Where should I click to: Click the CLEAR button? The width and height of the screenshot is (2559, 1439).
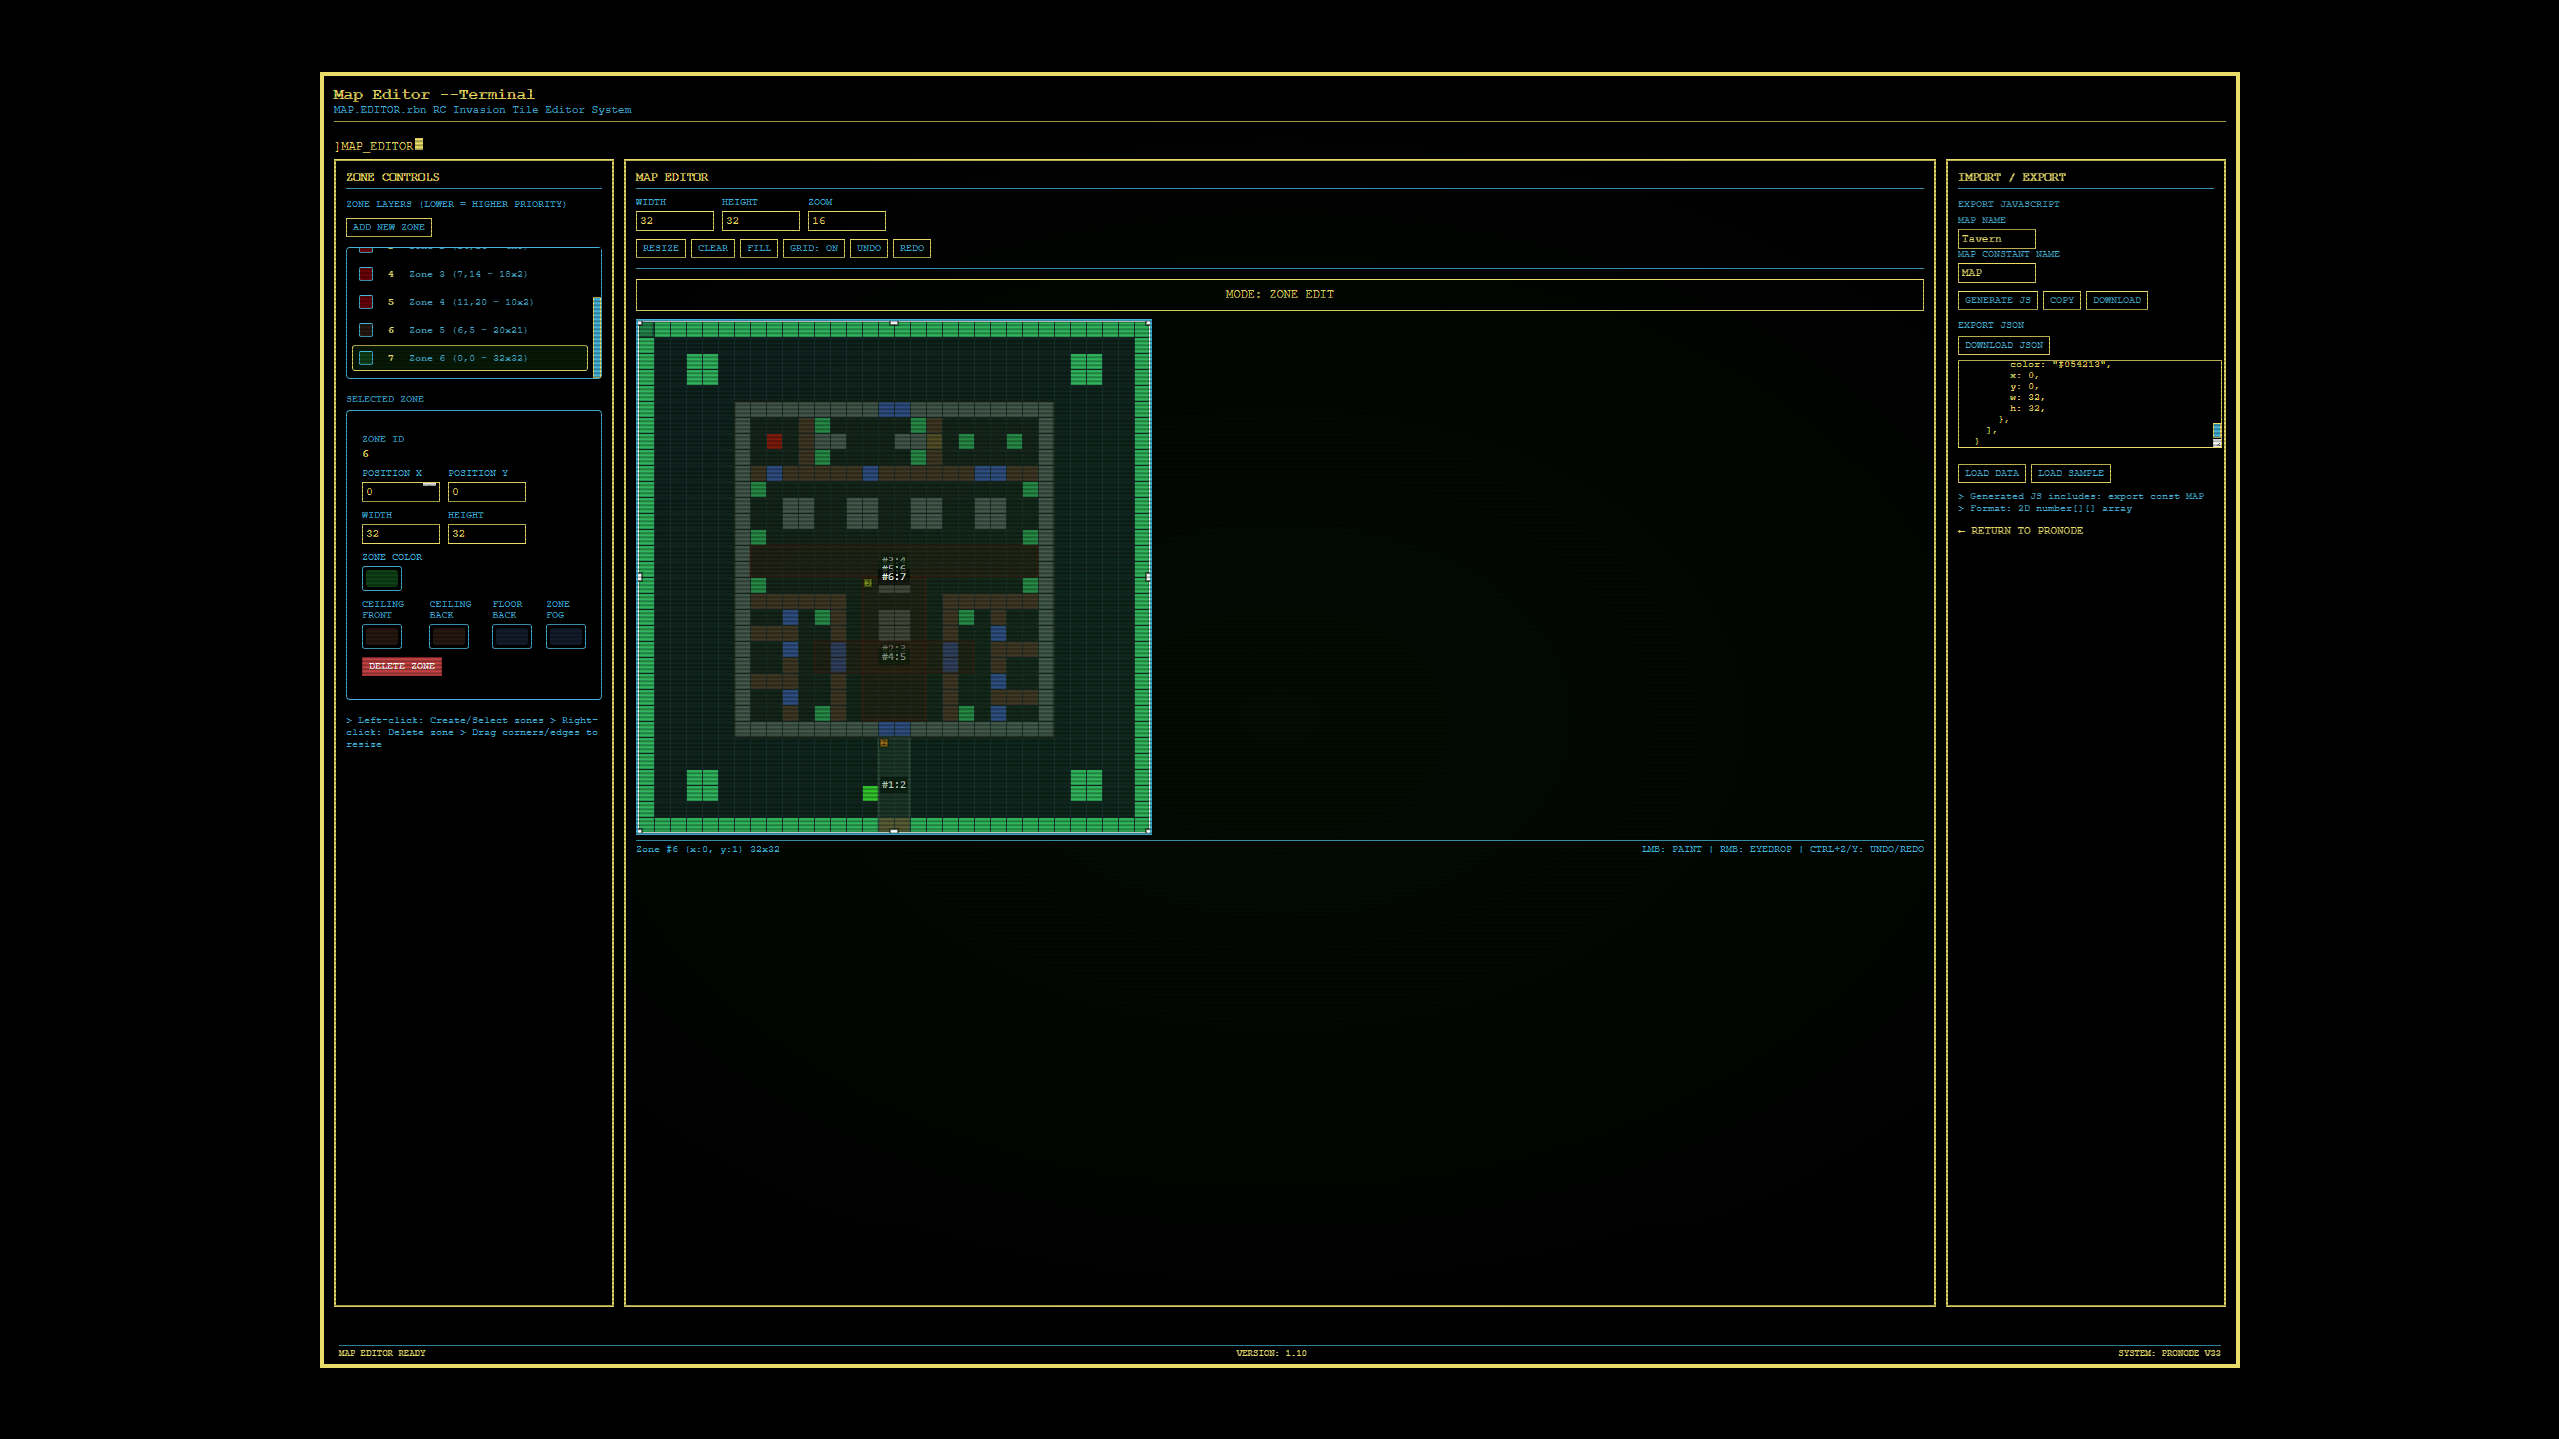[713, 248]
